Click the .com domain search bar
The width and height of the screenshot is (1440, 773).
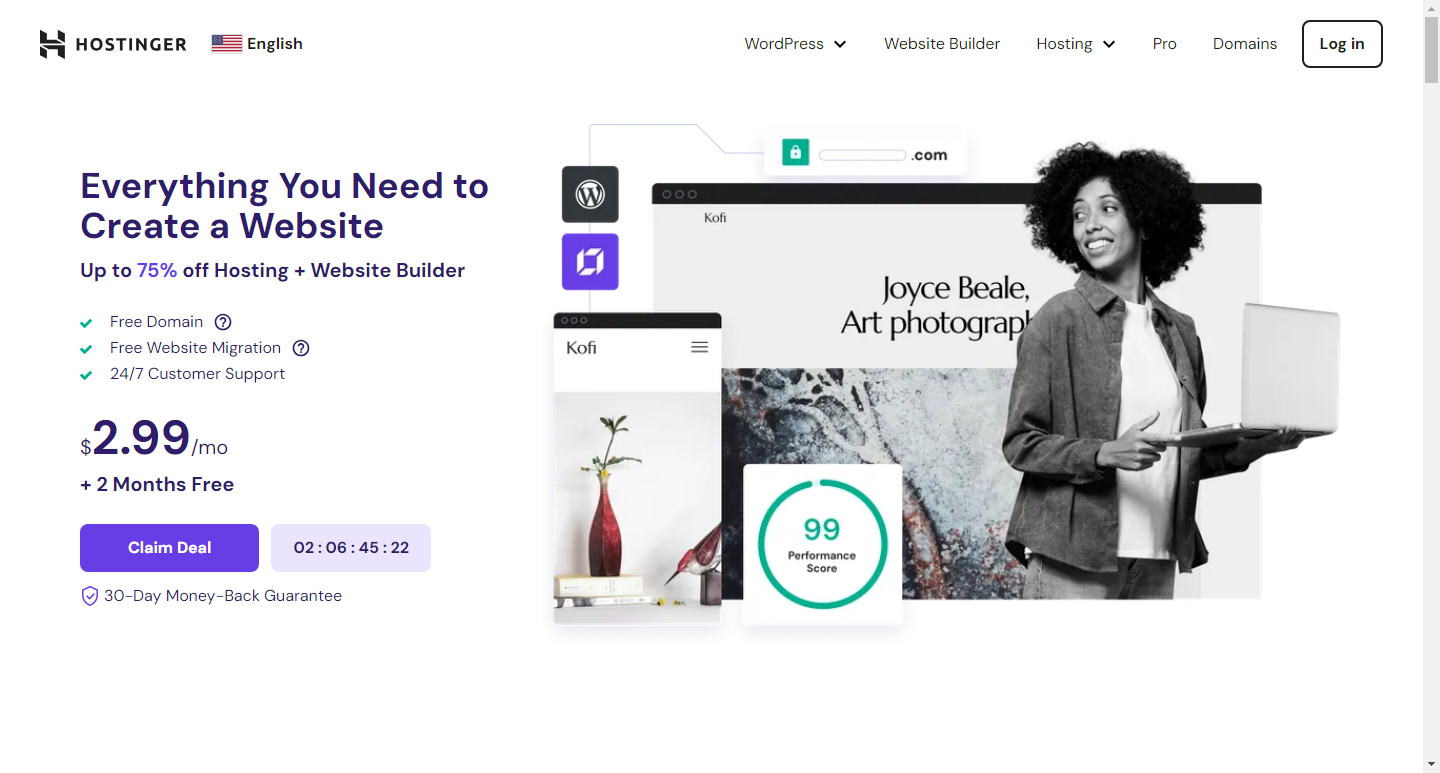[865, 154]
